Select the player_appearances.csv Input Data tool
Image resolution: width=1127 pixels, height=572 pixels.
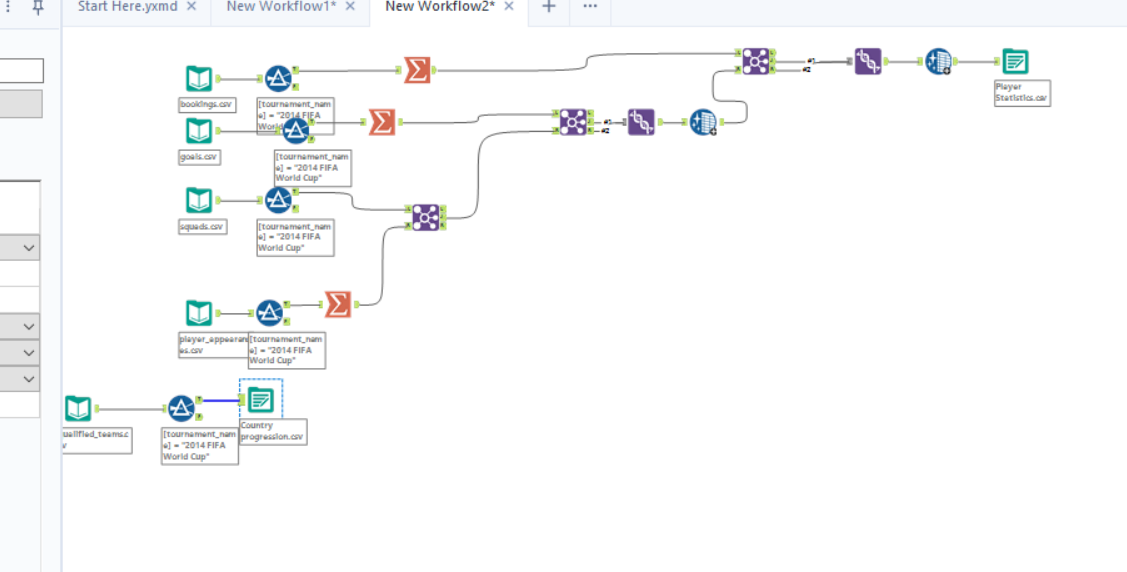point(199,313)
